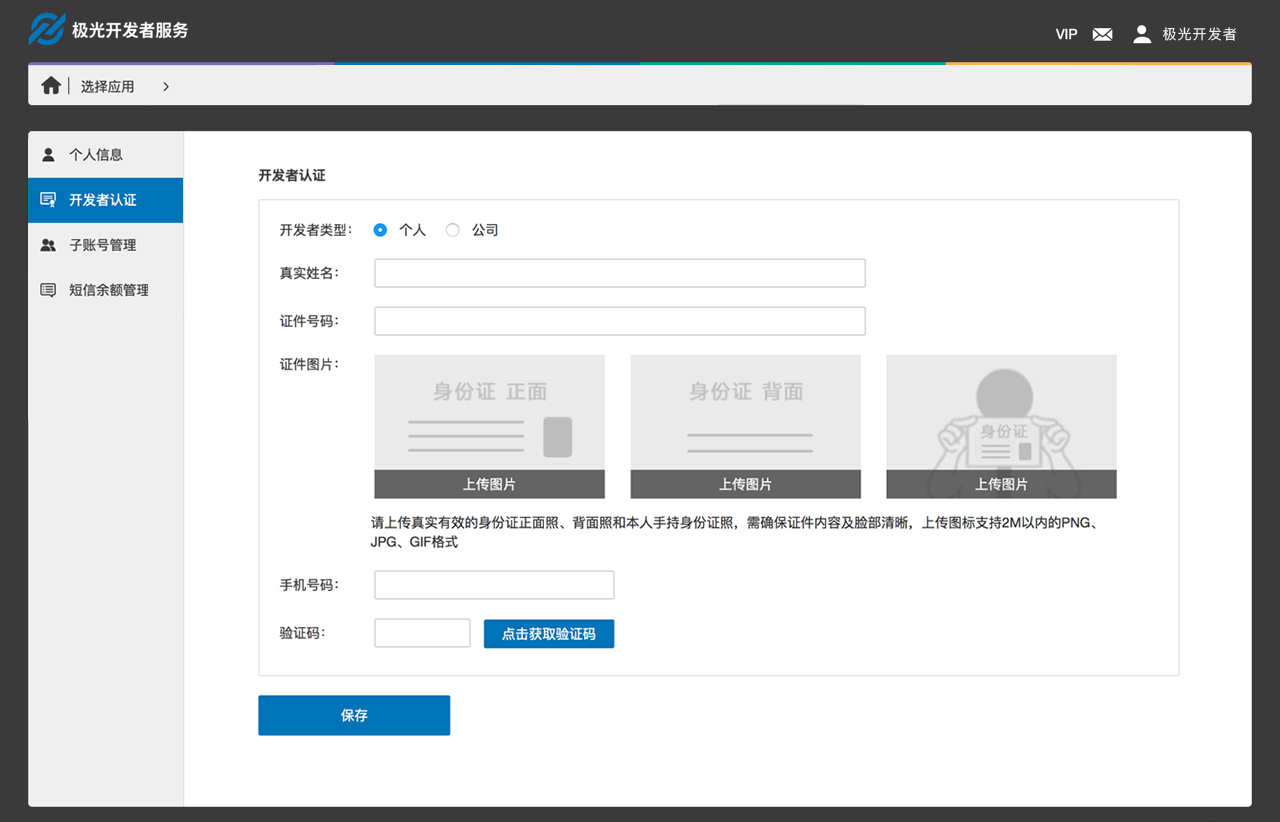This screenshot has width=1280, height=822.
Task: Open the mail envelope icon in header
Action: coord(1102,34)
